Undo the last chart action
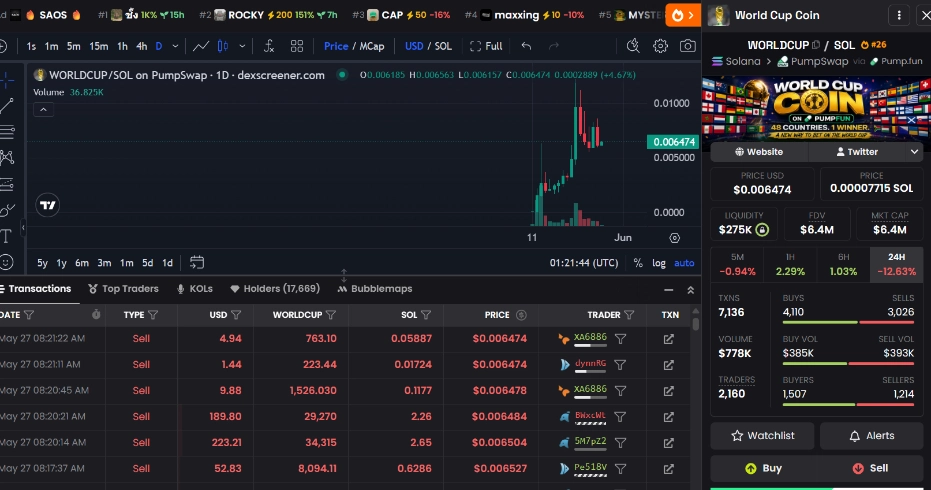931x490 pixels. [526, 46]
